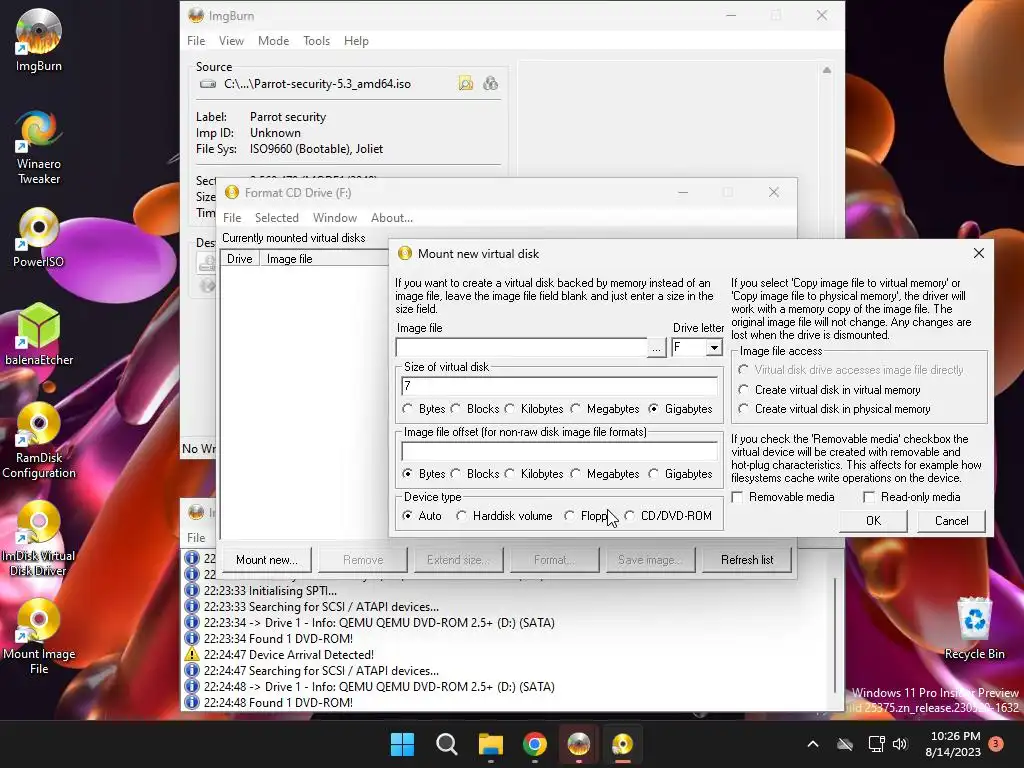The width and height of the screenshot is (1024, 768).
Task: Choose Auto device type
Action: [422, 516]
